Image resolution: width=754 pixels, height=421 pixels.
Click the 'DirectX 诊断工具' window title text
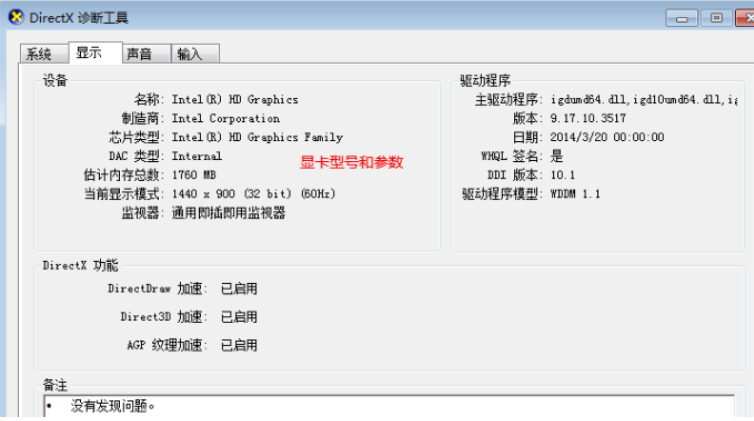(80, 18)
